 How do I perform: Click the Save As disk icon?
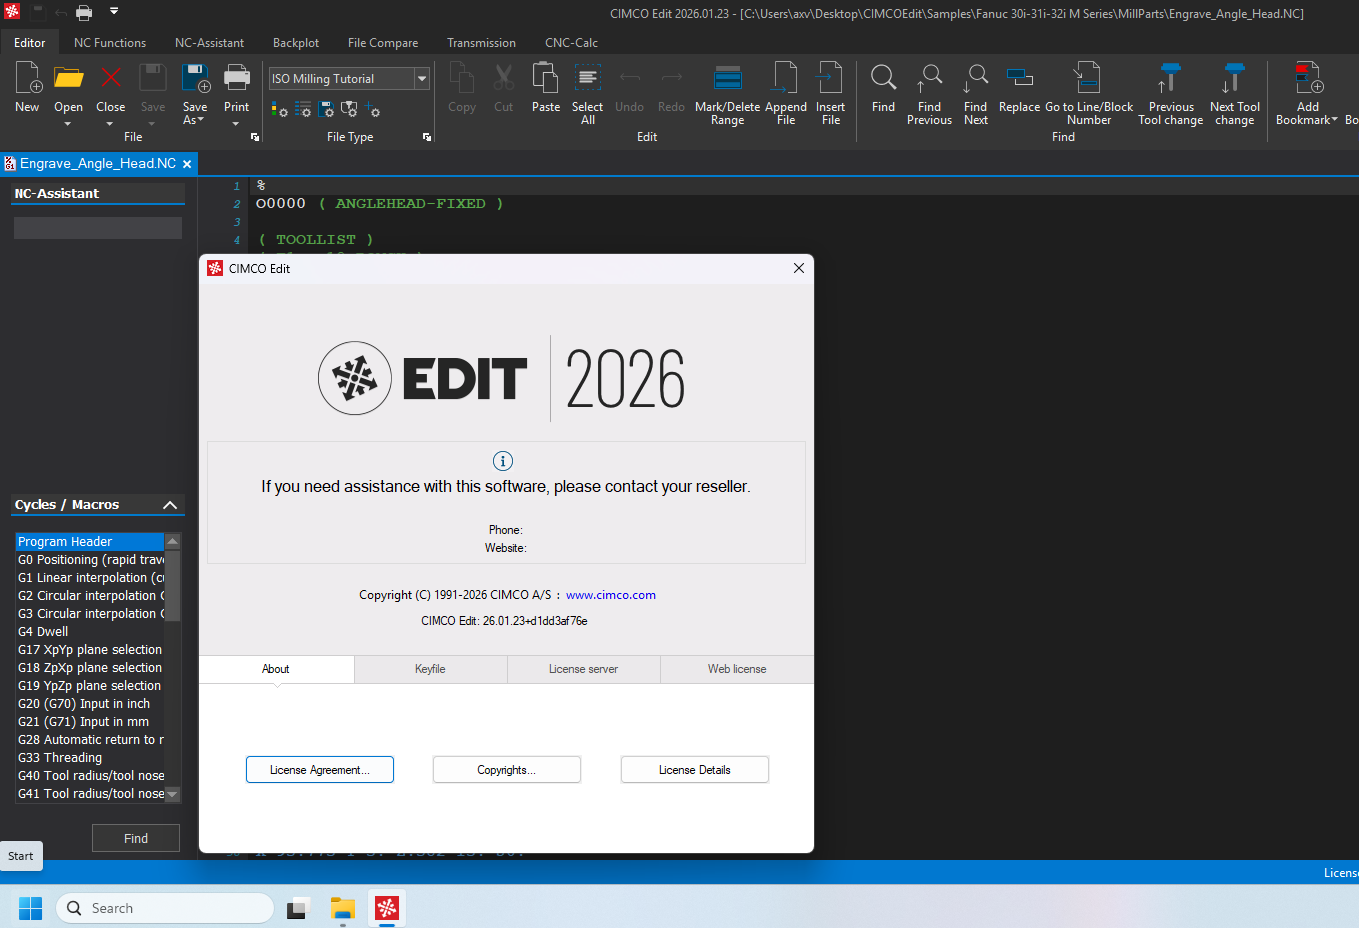tap(195, 79)
